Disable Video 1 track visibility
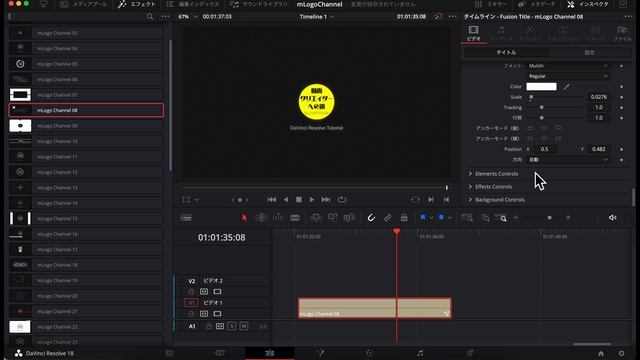 click(217, 313)
